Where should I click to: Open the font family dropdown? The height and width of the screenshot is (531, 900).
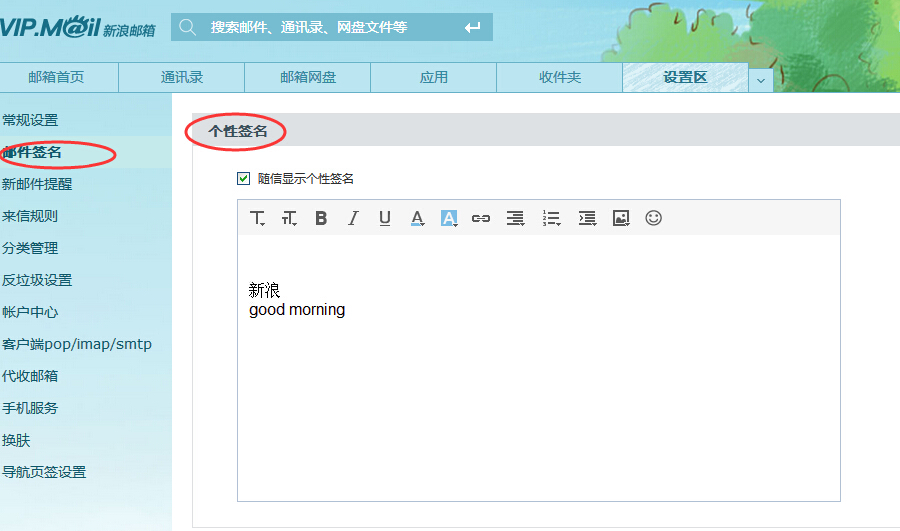[x=257, y=218]
